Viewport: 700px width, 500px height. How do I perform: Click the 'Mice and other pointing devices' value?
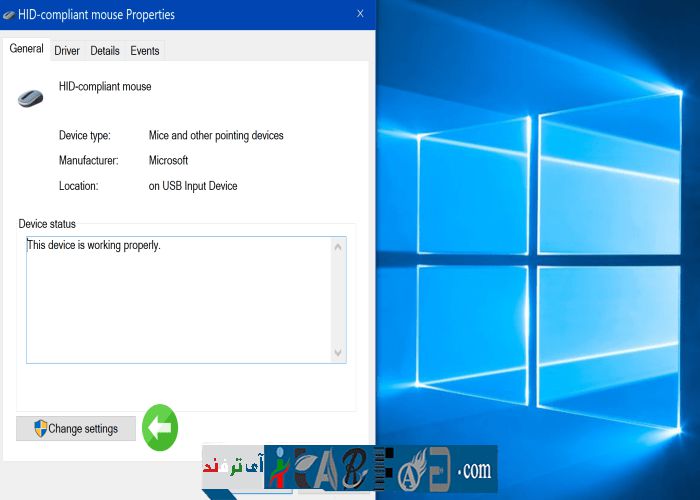point(216,136)
